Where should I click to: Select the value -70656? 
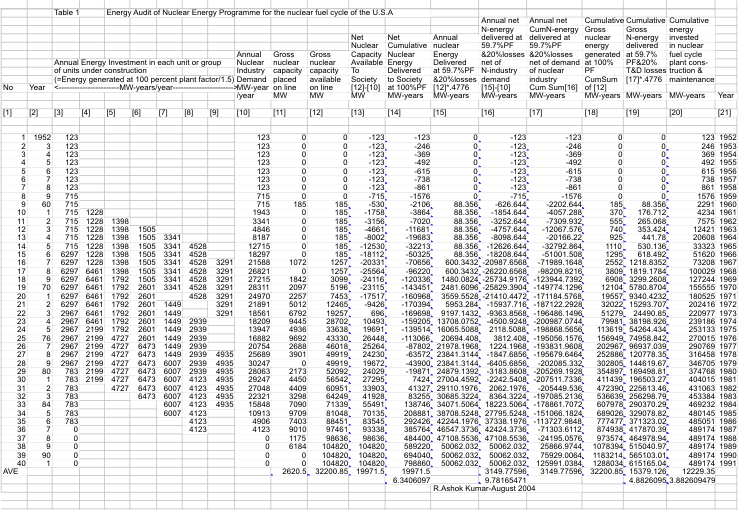click(419, 263)
